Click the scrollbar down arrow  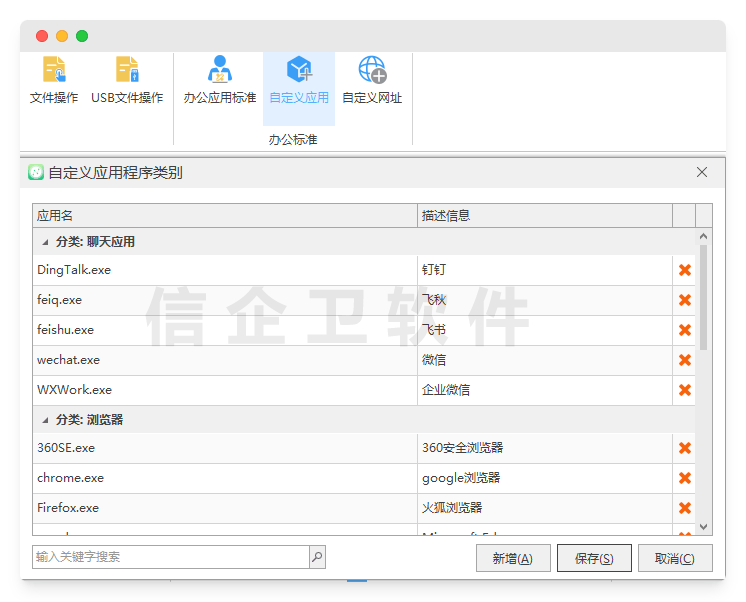point(704,526)
